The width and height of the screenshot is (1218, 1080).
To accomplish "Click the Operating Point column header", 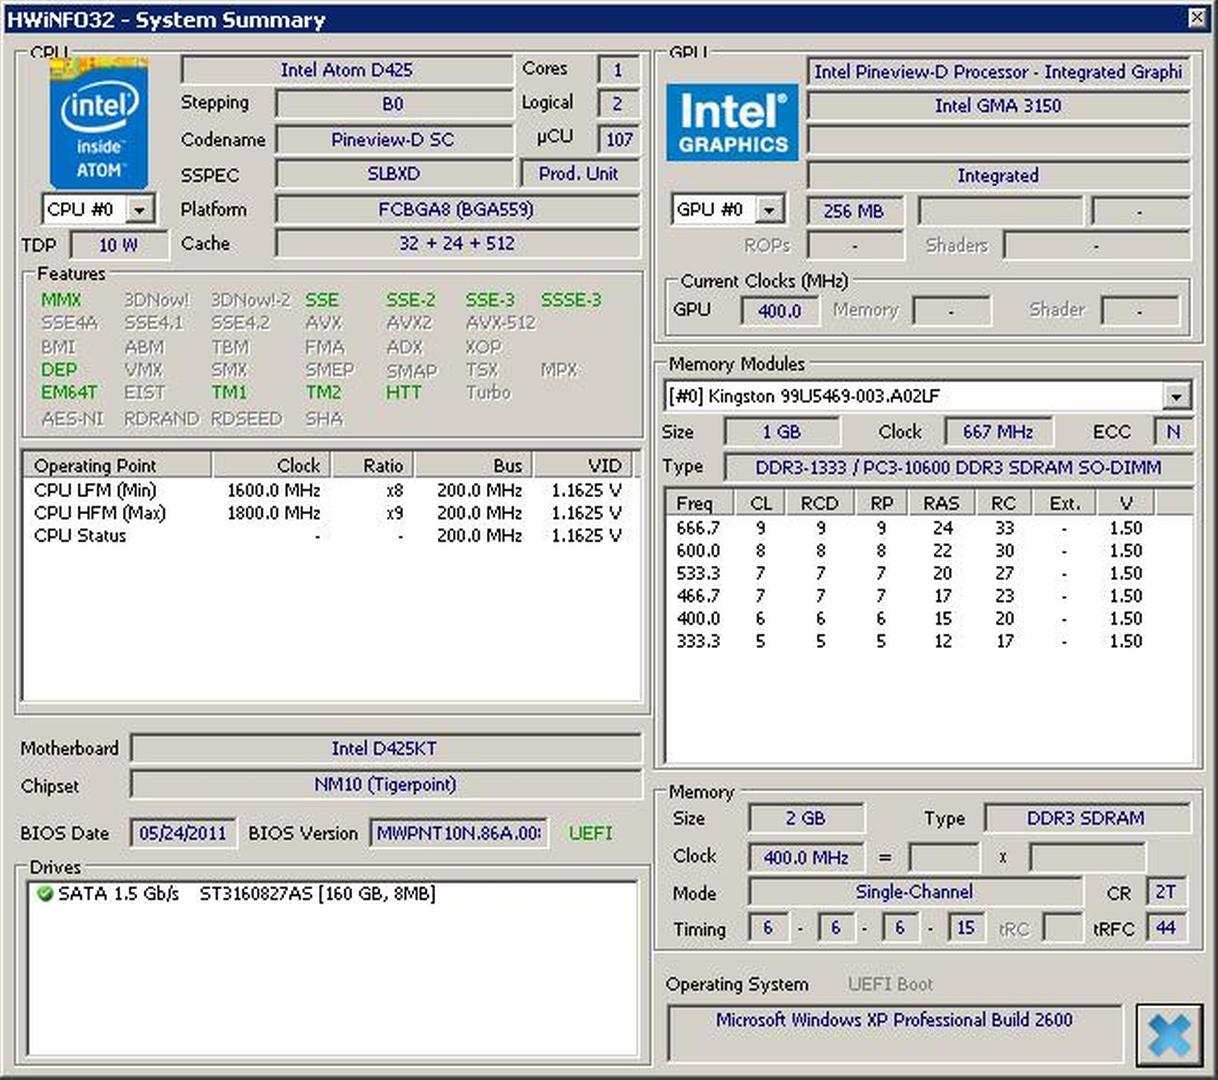I will (x=116, y=465).
